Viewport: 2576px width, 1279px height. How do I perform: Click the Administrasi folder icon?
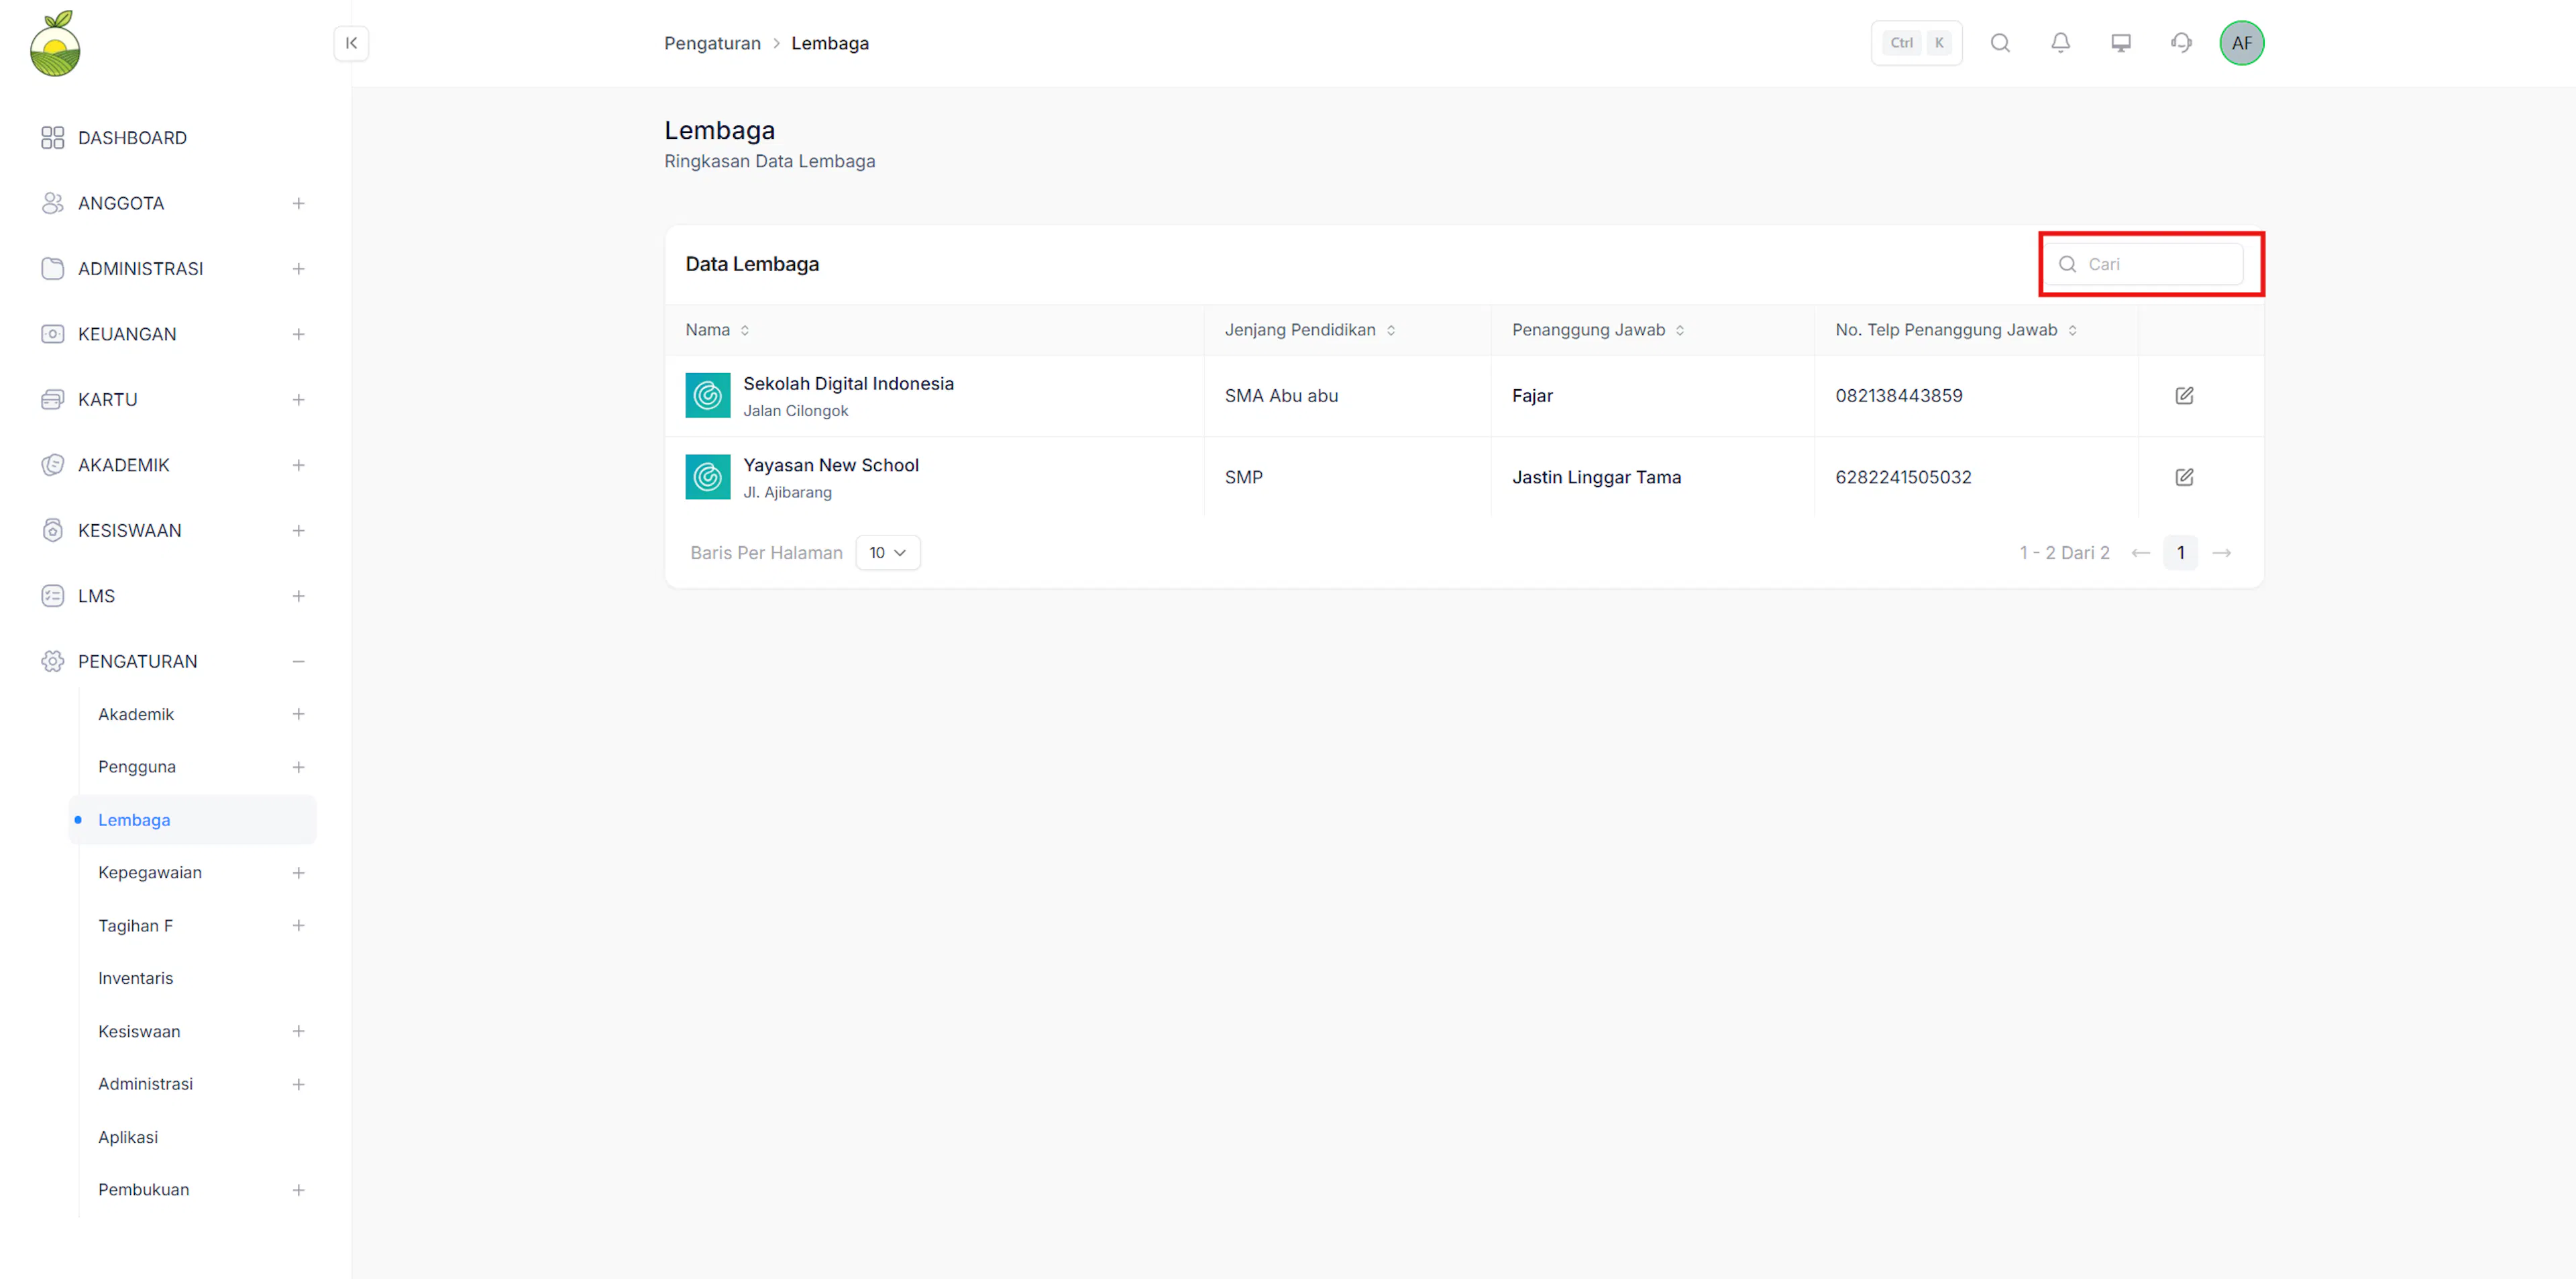53,269
